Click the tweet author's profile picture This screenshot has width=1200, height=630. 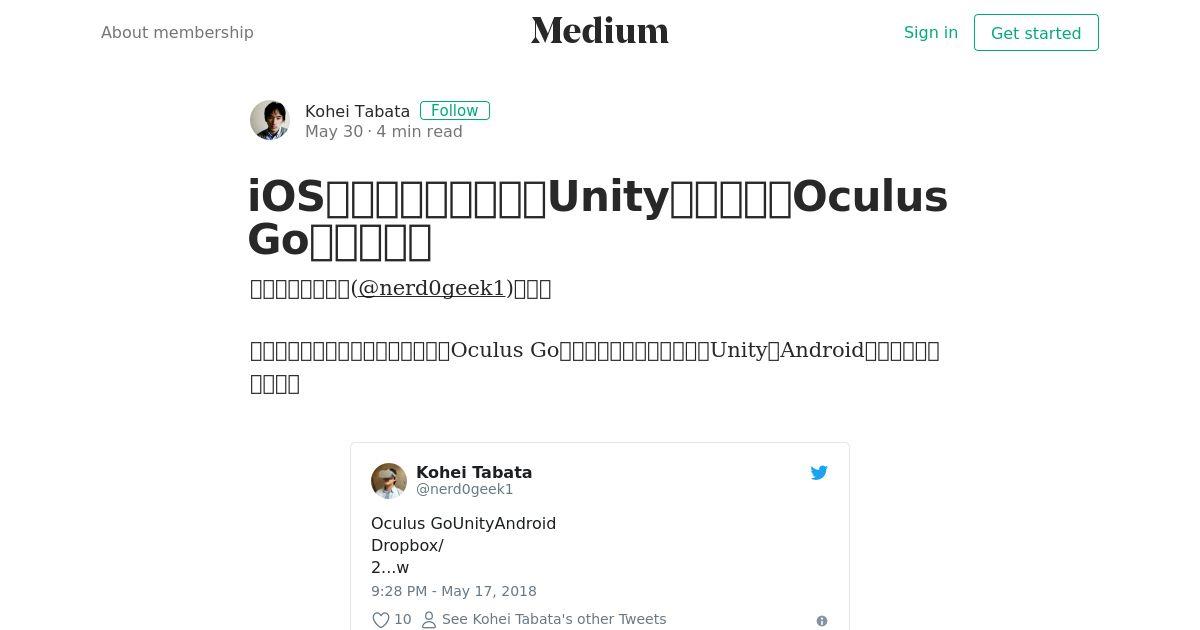[389, 481]
